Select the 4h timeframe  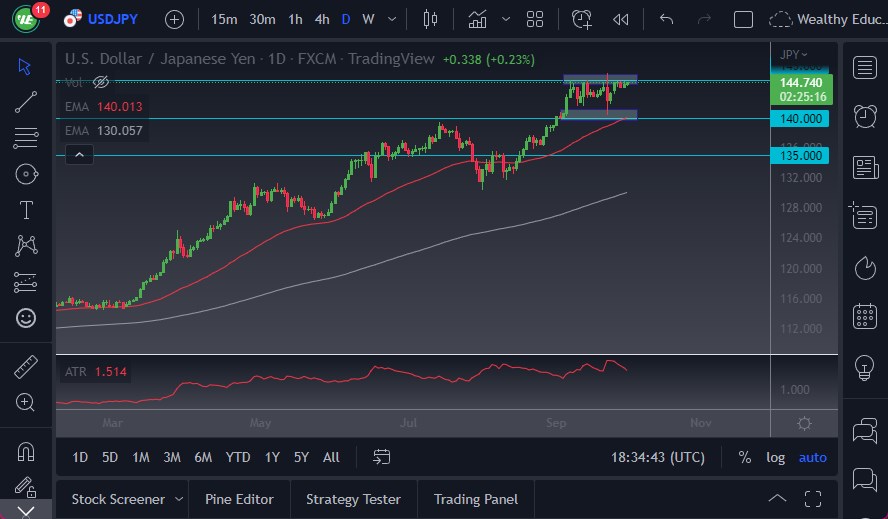coord(321,19)
